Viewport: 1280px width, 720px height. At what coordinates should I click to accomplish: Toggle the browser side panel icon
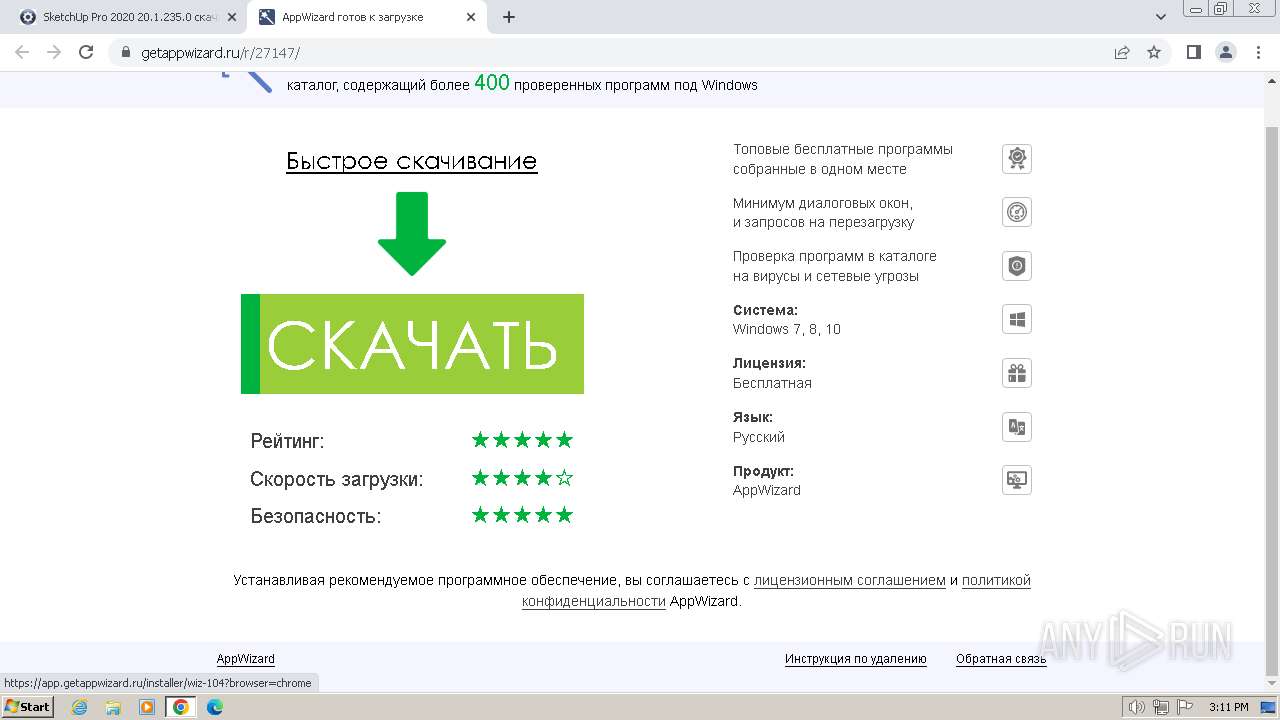coord(1193,53)
